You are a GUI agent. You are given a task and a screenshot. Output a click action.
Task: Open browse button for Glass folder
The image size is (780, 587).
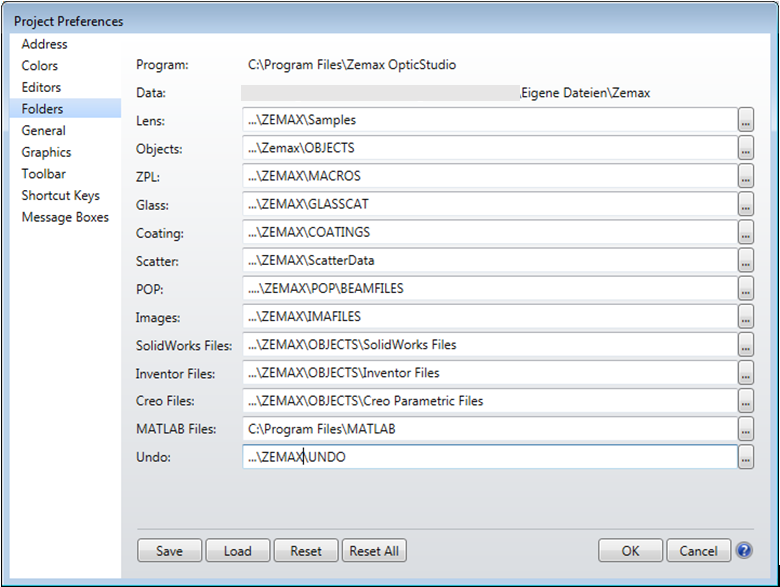(x=746, y=204)
